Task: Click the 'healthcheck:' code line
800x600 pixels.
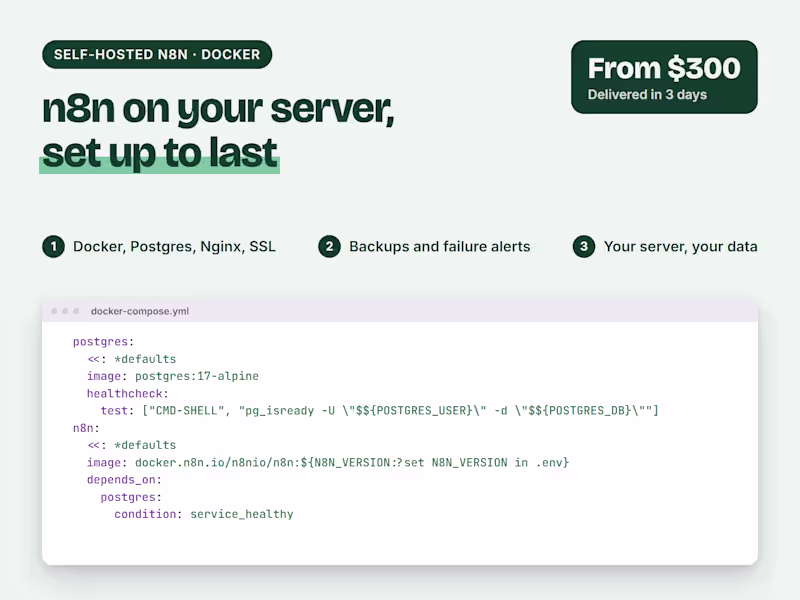Action: click(x=128, y=394)
